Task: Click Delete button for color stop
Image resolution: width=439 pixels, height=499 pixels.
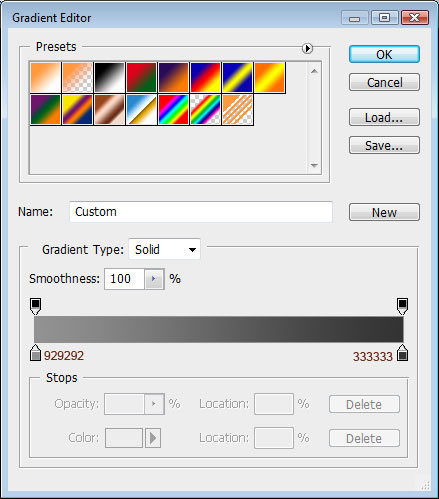Action: point(364,438)
